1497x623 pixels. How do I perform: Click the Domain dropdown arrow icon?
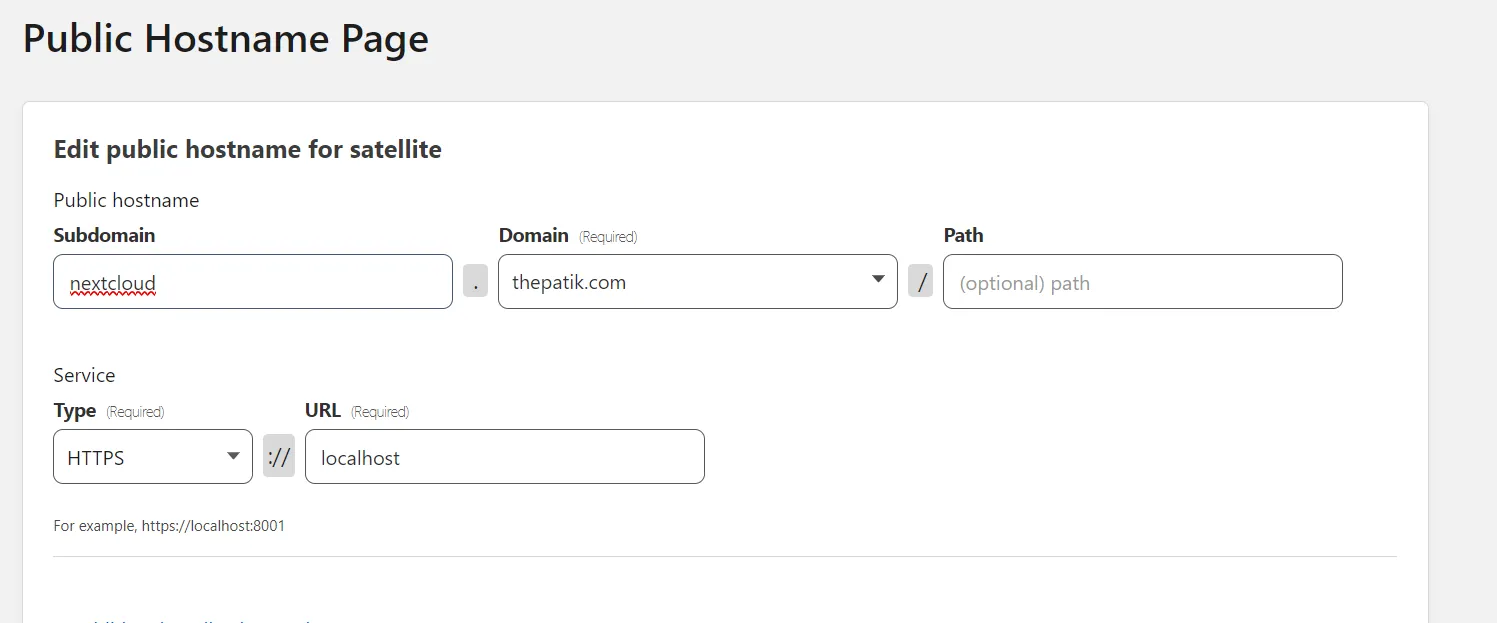(878, 279)
